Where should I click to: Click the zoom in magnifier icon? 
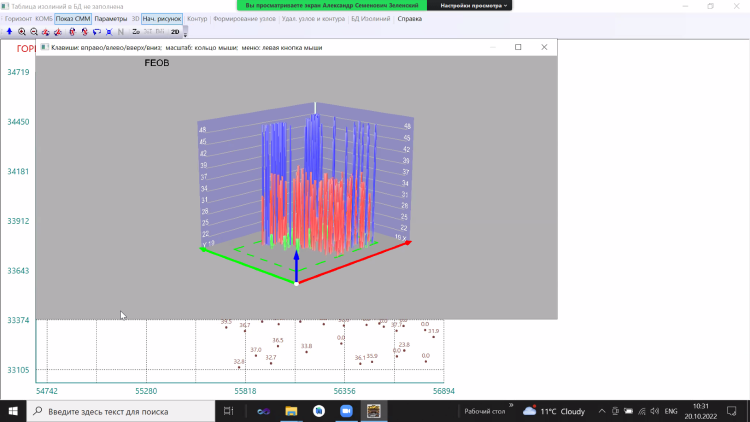point(21,32)
